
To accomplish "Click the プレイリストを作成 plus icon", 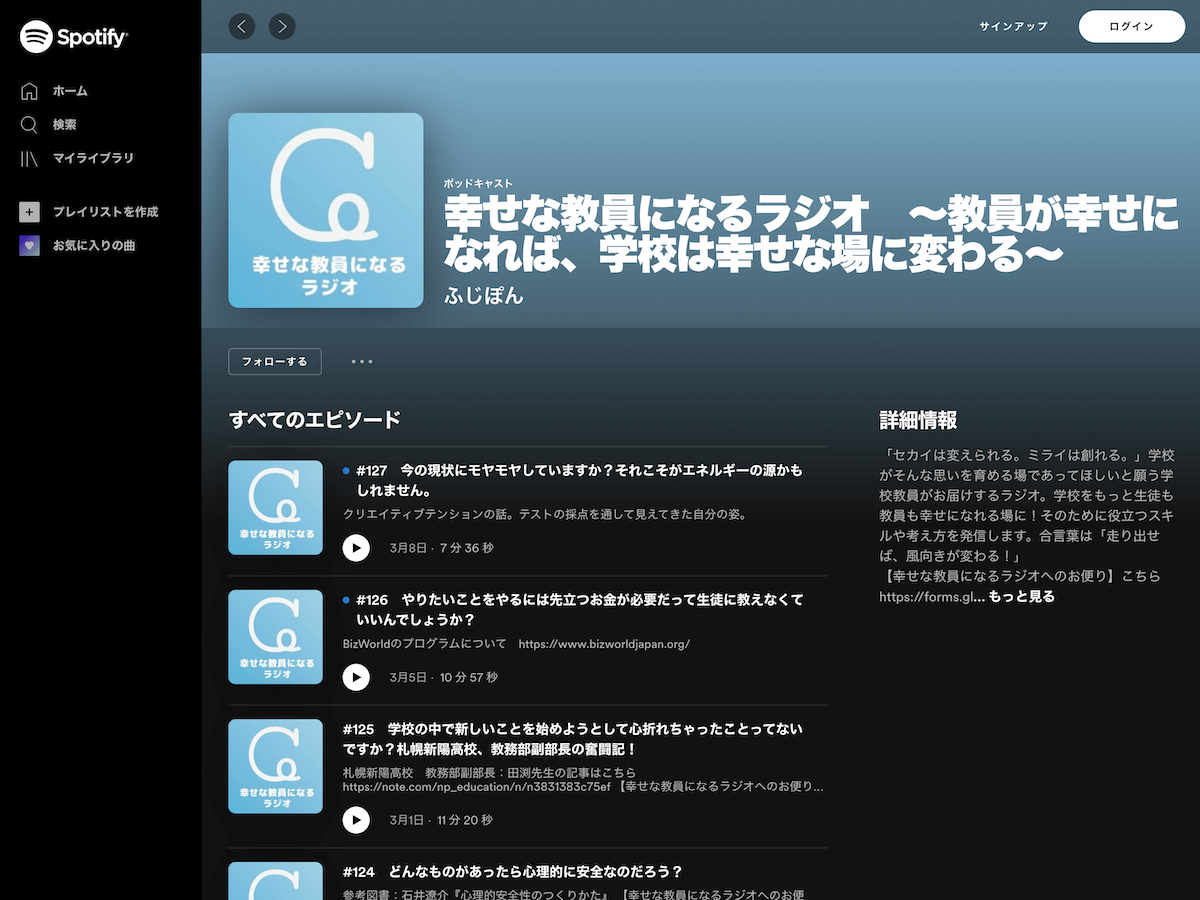I will 29,212.
